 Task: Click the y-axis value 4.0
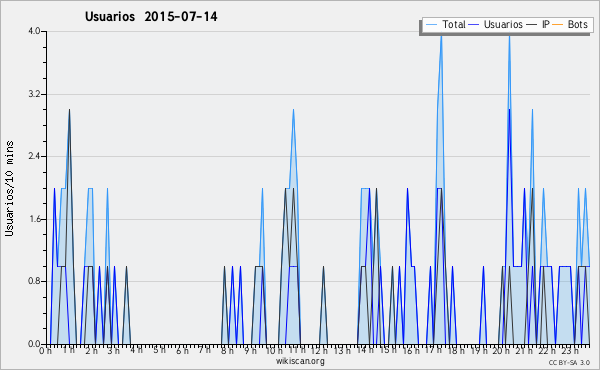click(x=34, y=31)
